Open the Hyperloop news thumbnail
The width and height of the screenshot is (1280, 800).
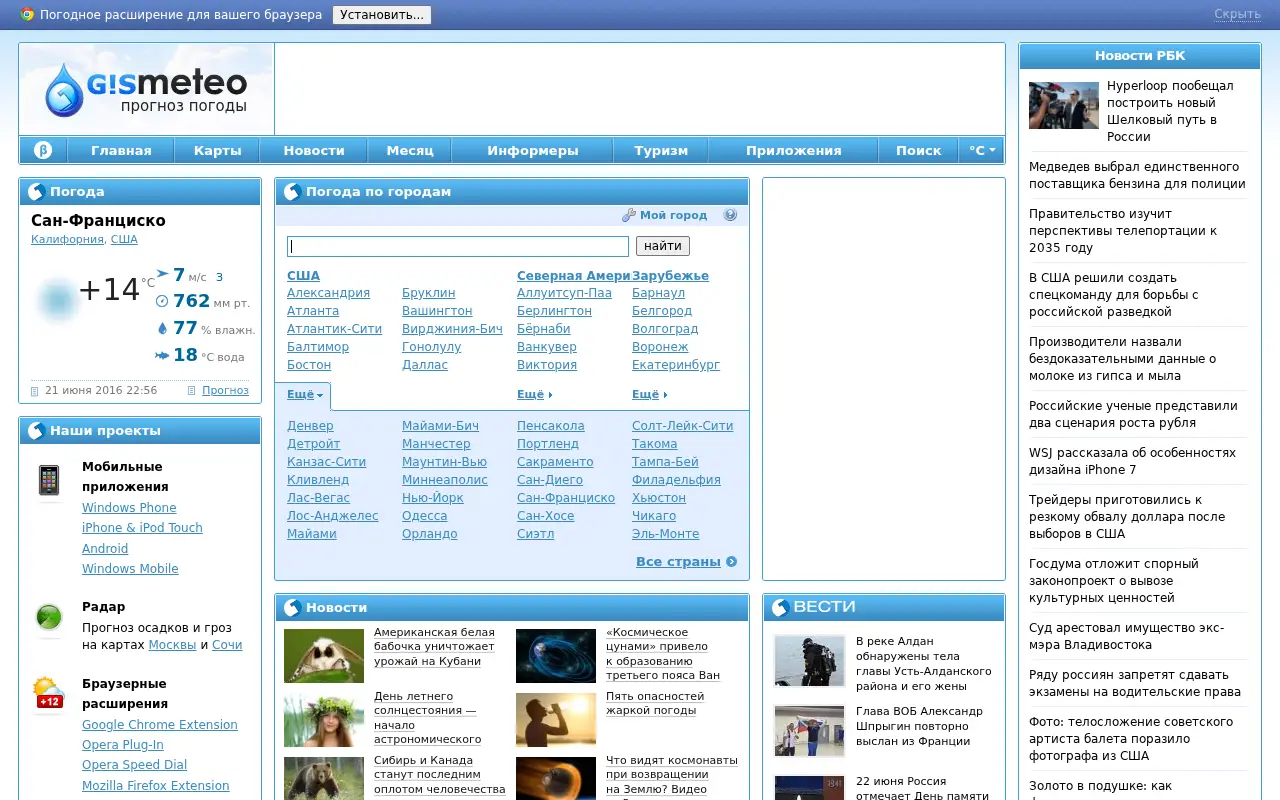[x=1064, y=105]
